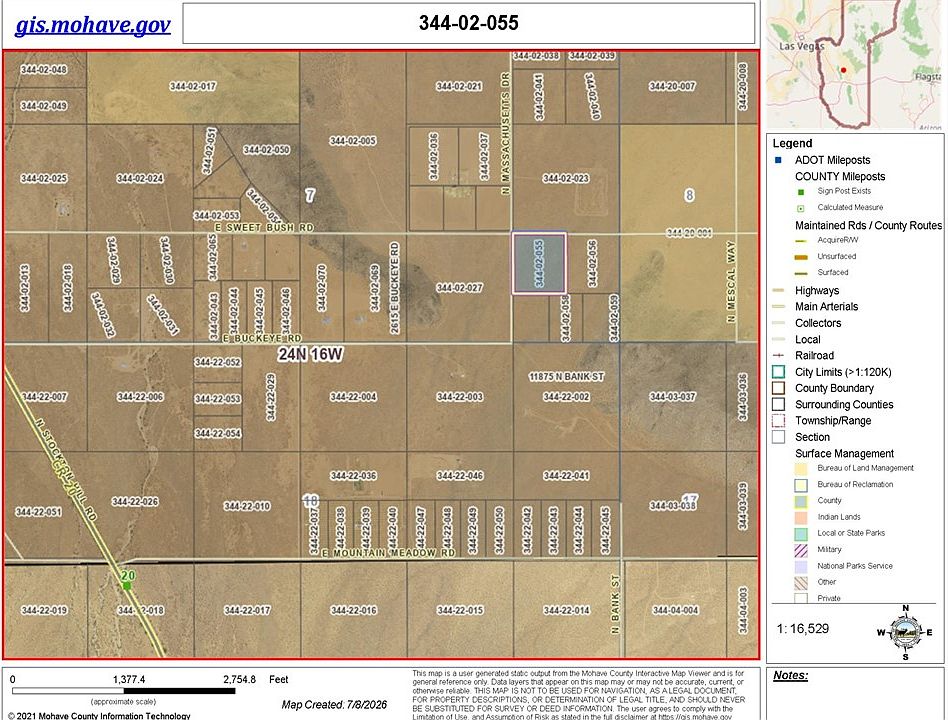Select parcel label 344-20-007
This screenshot has width=948, height=720.
672,86
